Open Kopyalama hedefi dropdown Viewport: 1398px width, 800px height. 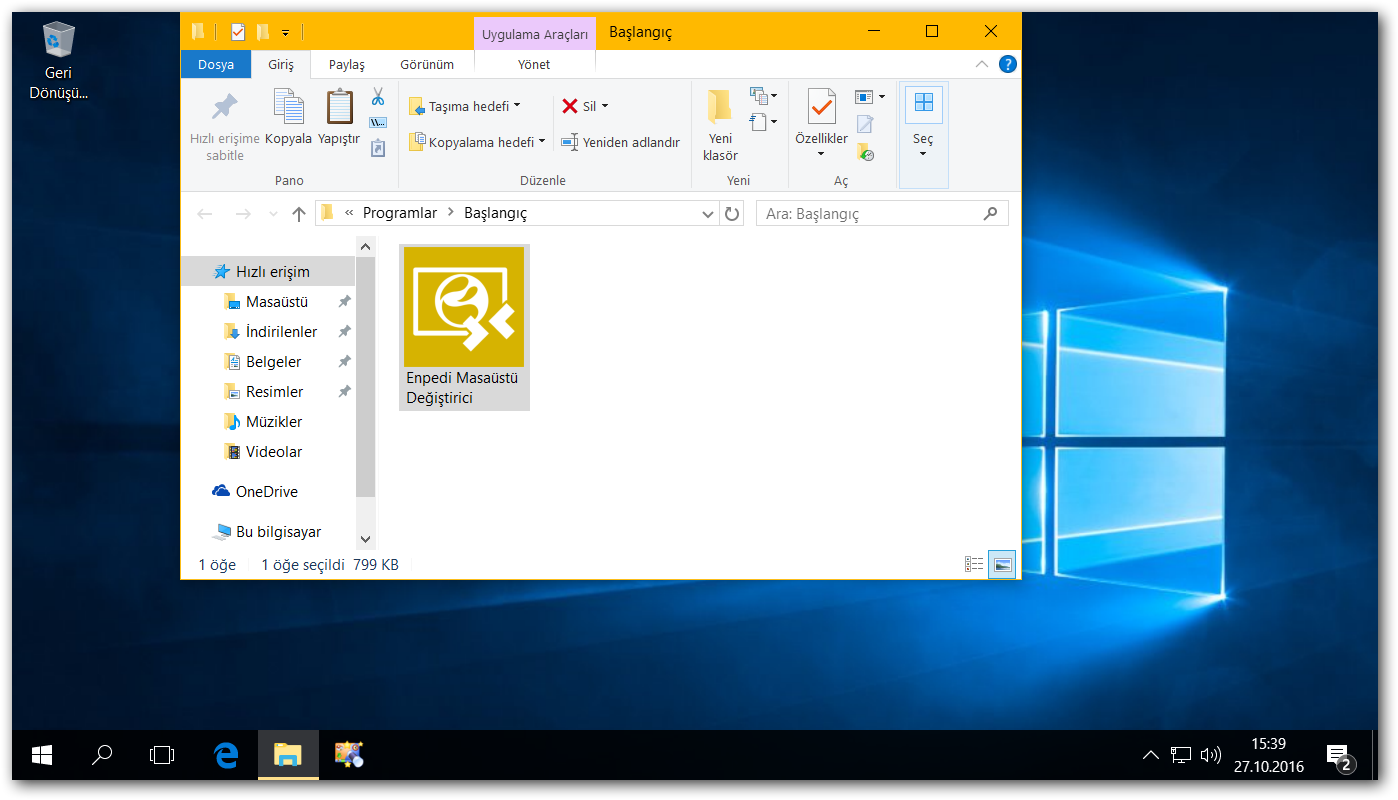pyautogui.click(x=478, y=142)
